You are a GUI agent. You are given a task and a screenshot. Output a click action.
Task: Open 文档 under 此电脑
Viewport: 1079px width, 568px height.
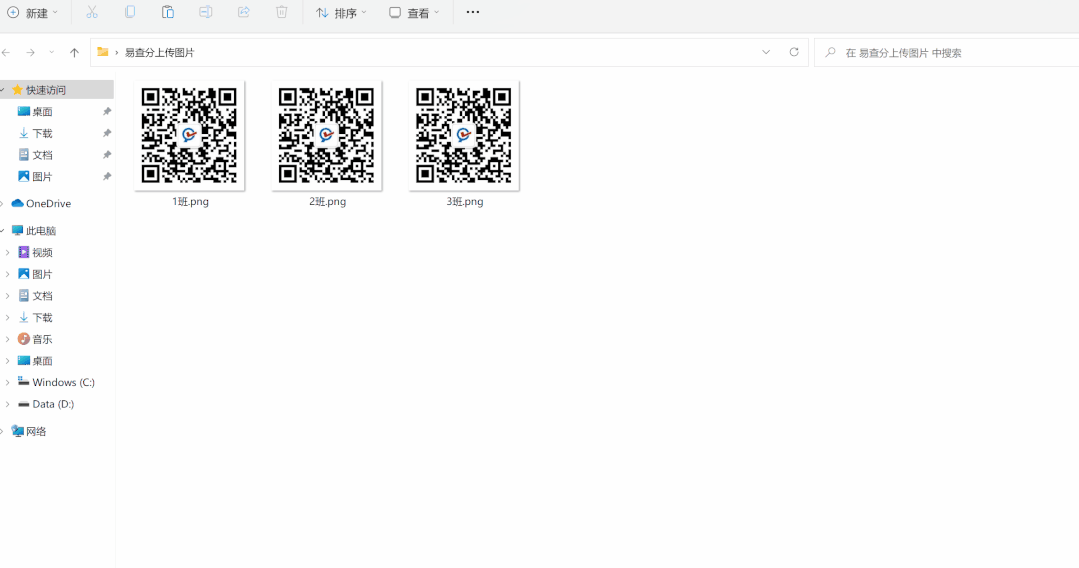42,296
